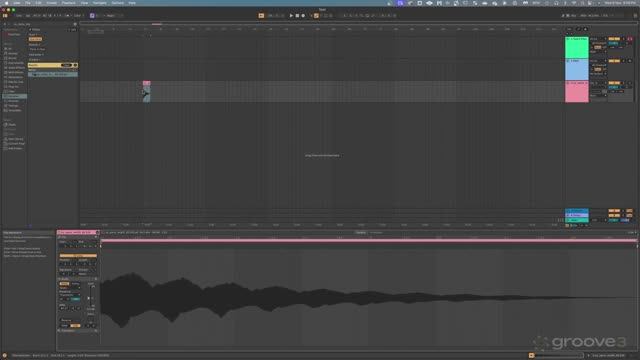The height and width of the screenshot is (360, 640).
Task: Open Current Project in browser Places
Action: pos(16,144)
